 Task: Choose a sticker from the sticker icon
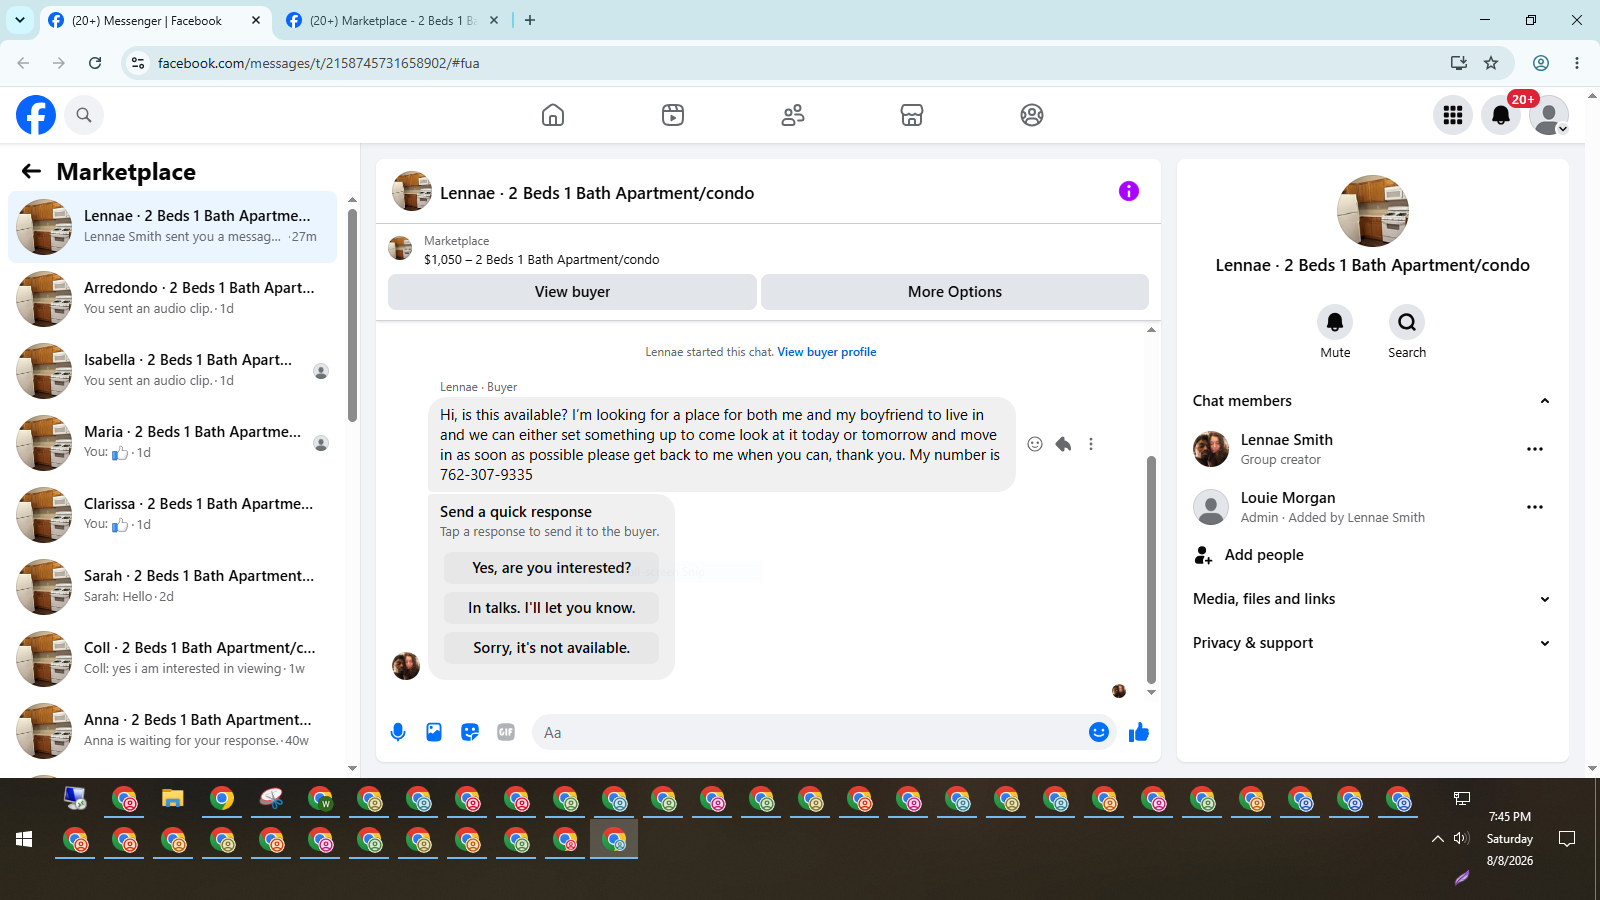(470, 732)
